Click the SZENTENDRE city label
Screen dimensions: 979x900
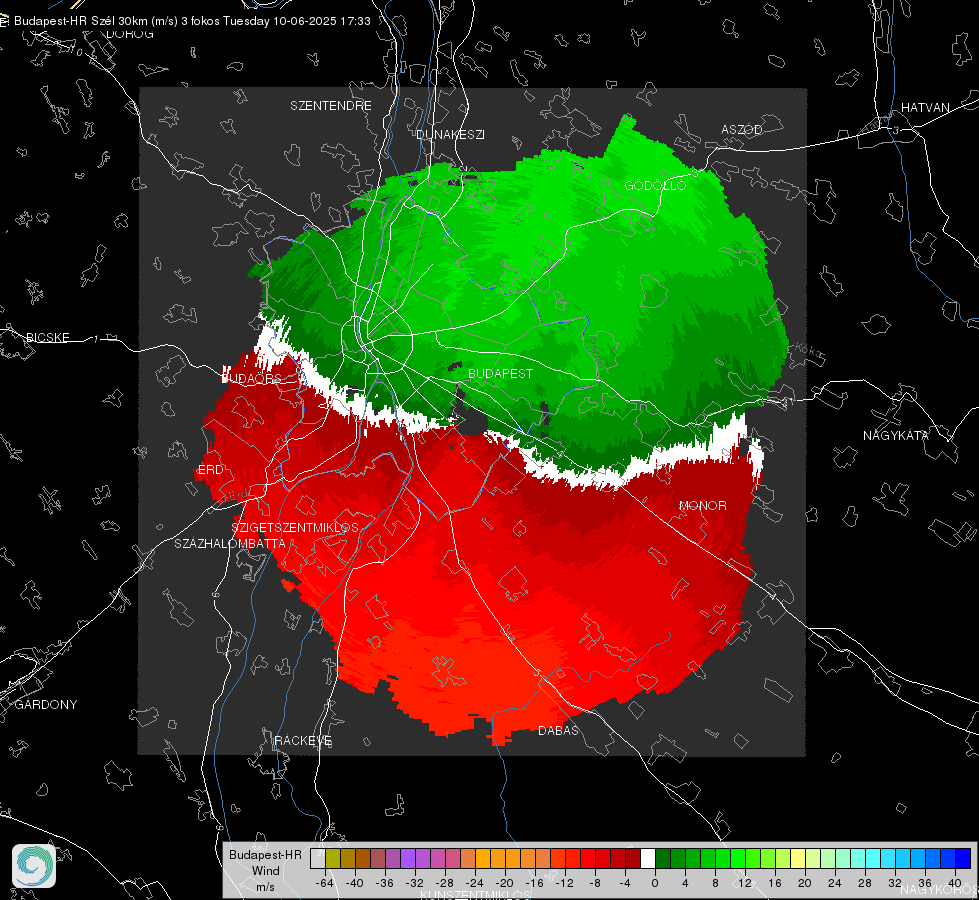click(331, 106)
